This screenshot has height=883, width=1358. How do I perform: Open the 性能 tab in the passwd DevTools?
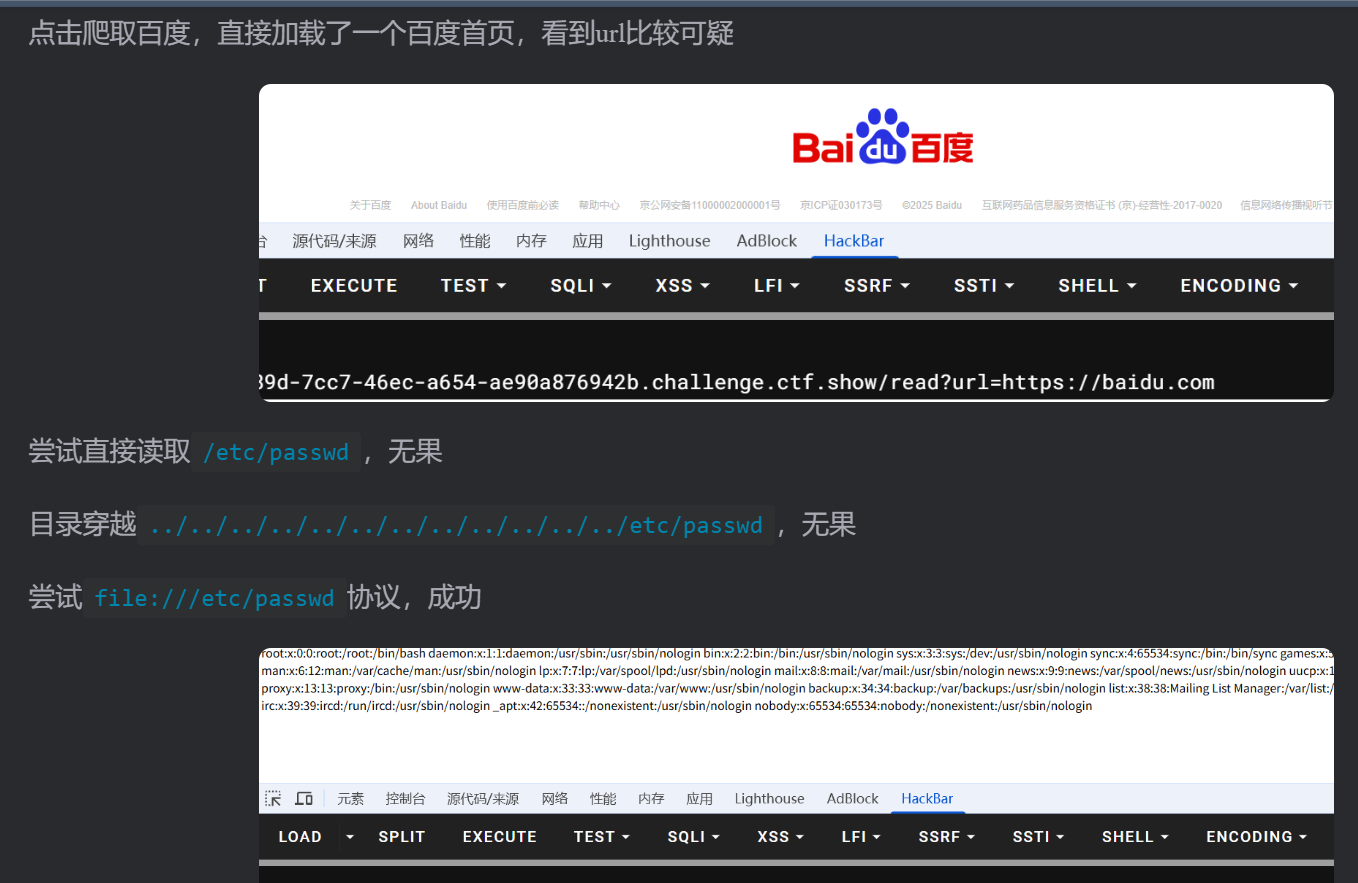tap(603, 798)
